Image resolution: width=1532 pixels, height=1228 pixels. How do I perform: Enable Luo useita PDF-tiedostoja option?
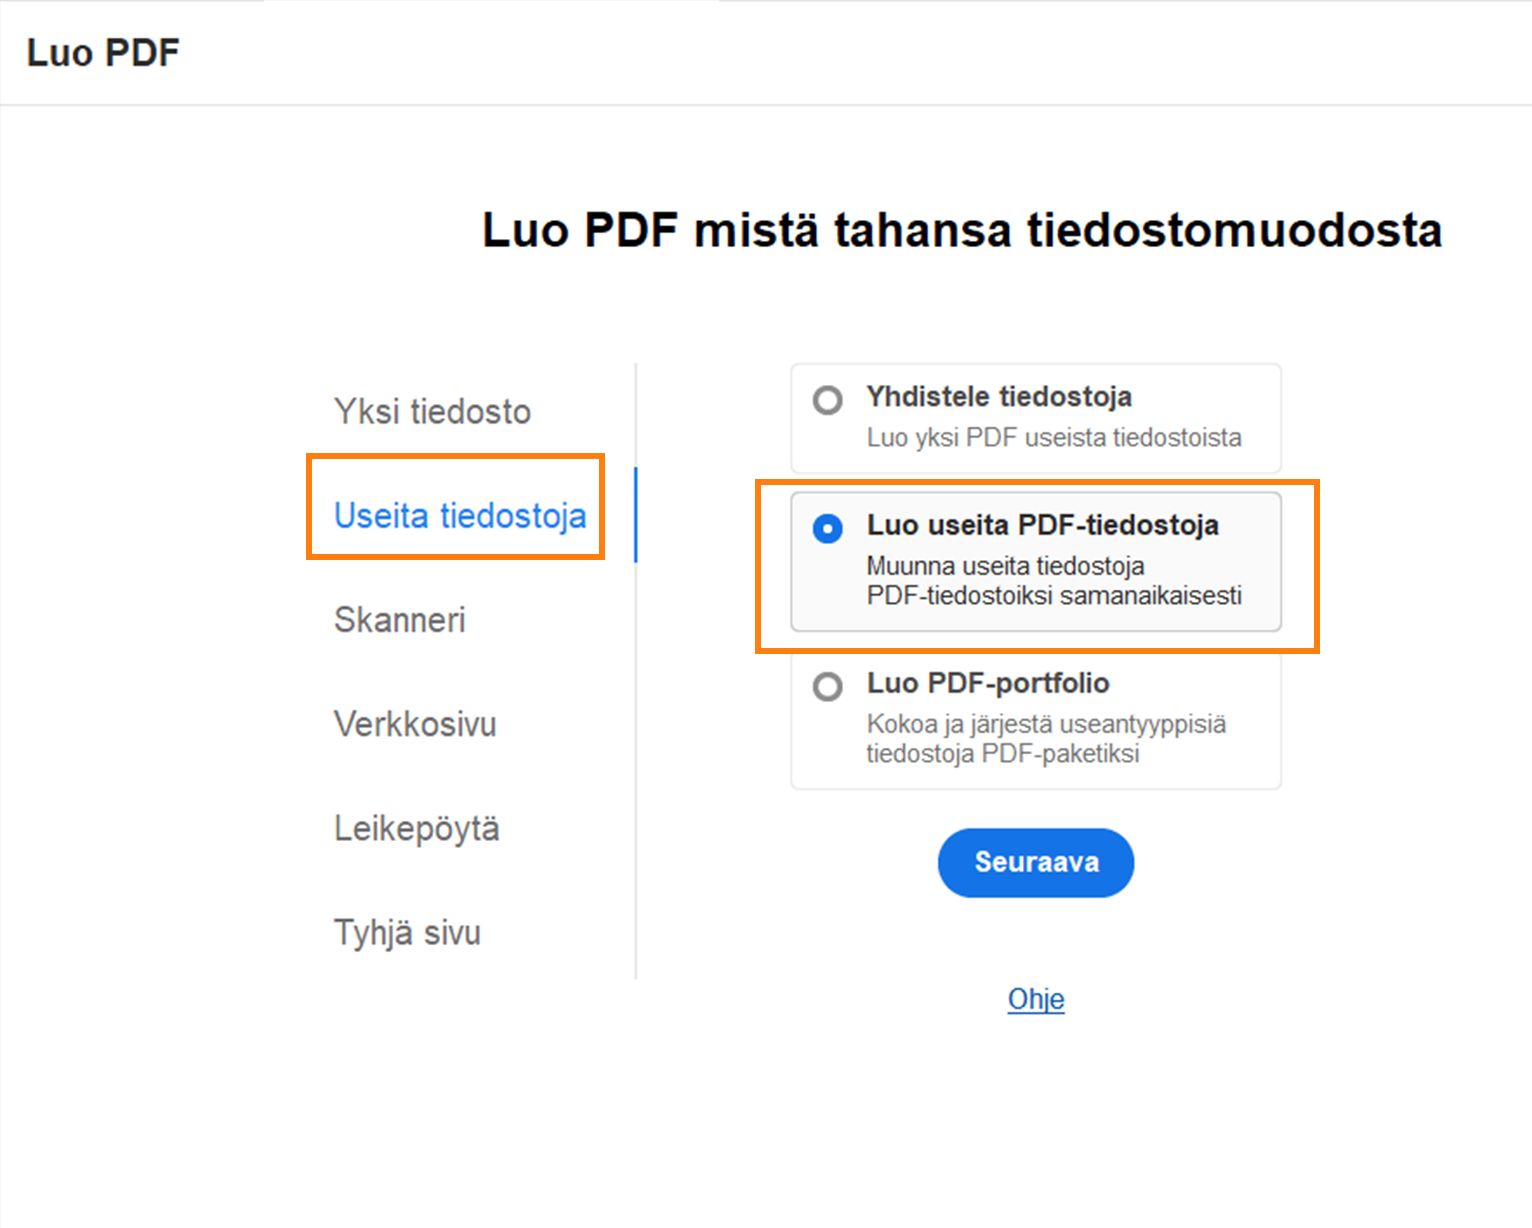829,529
